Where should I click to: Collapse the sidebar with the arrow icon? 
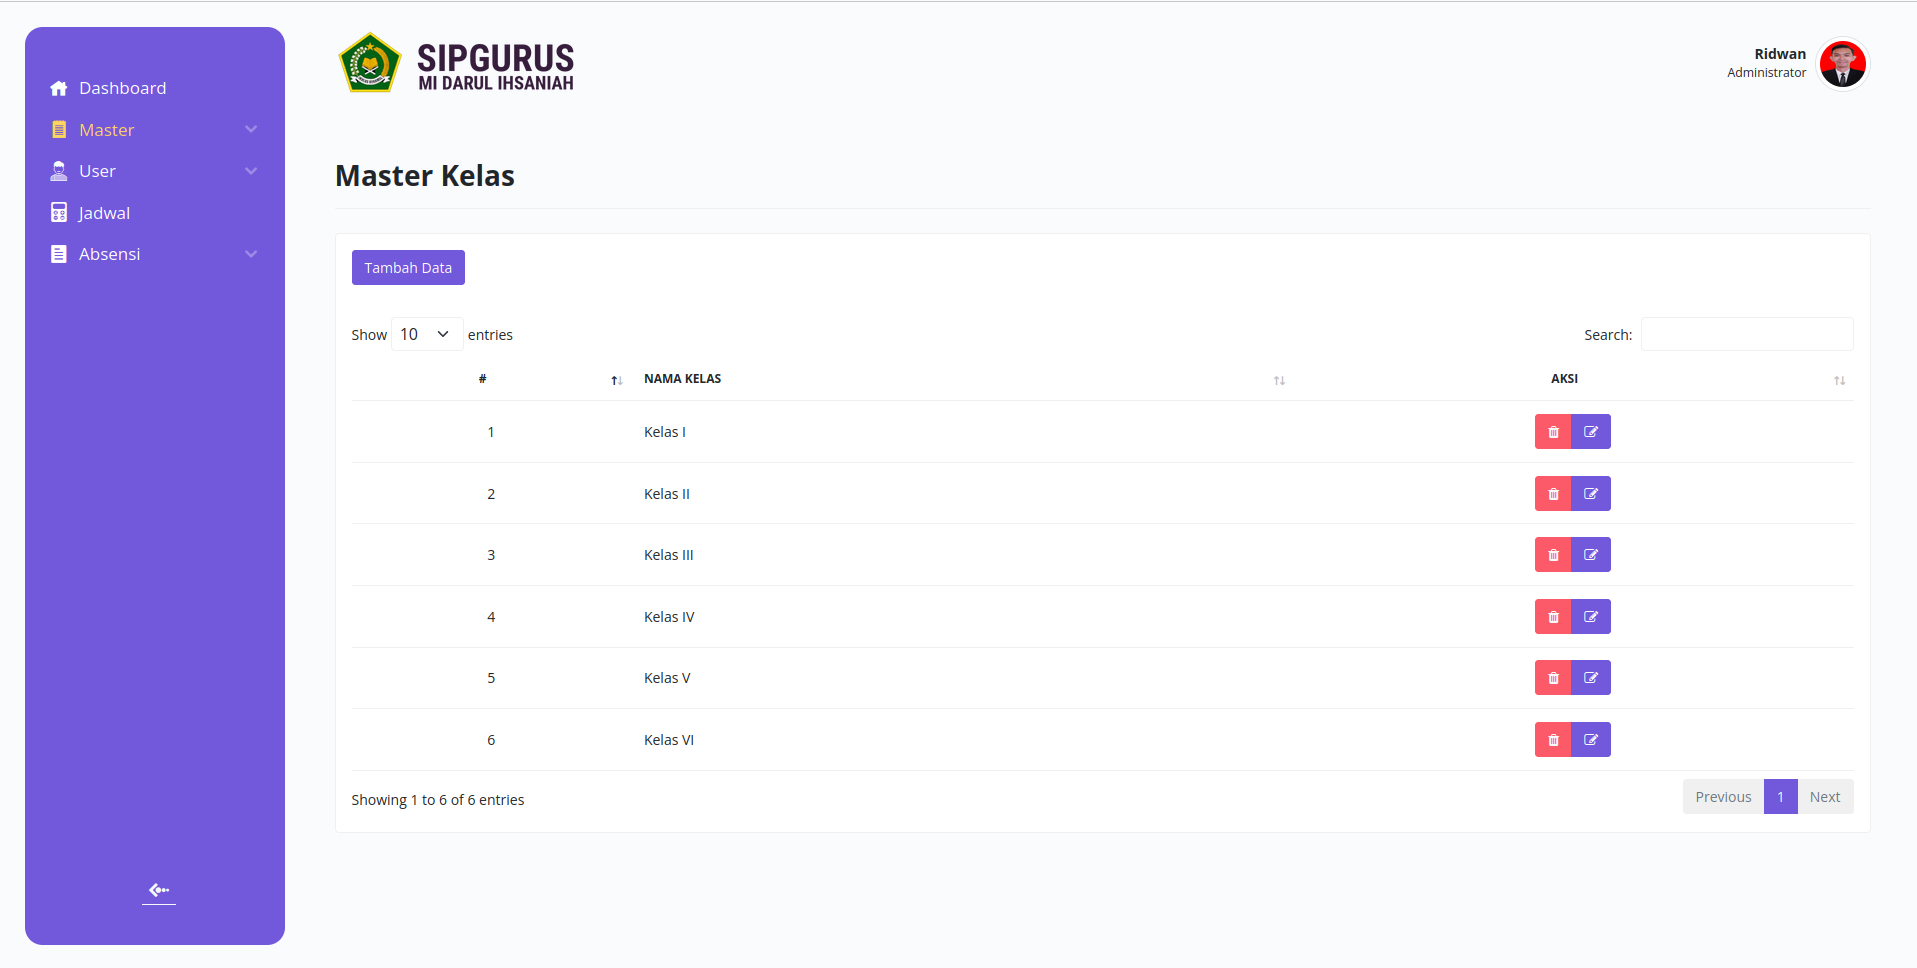point(159,890)
